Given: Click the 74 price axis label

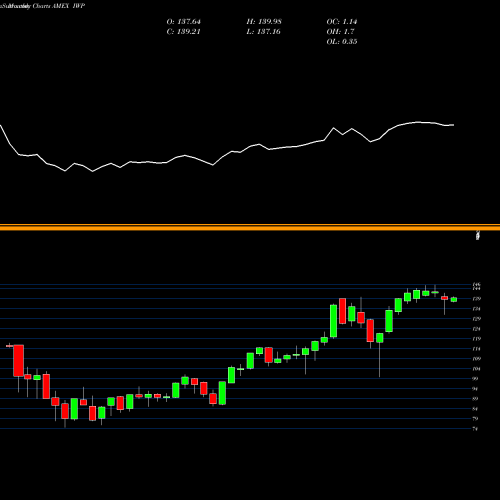Looking at the screenshot, I should (475, 429).
